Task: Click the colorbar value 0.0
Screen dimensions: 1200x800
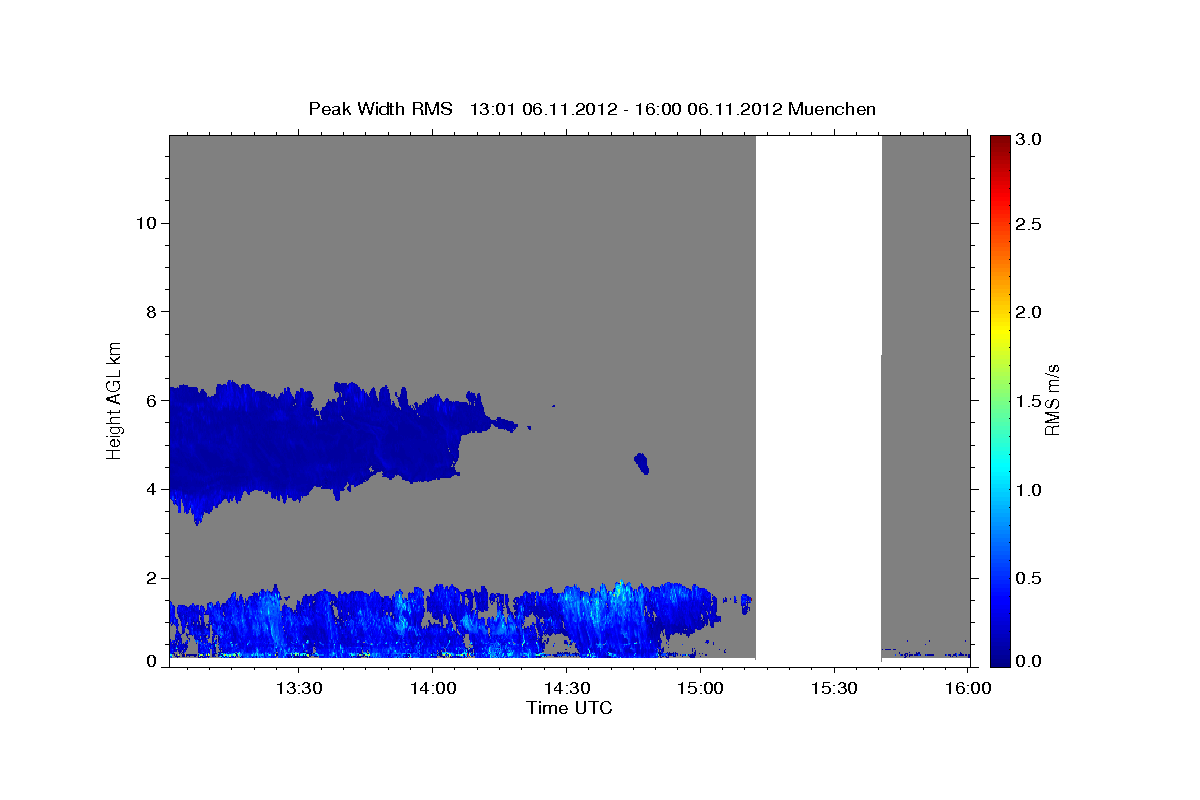Action: tap(1028, 661)
